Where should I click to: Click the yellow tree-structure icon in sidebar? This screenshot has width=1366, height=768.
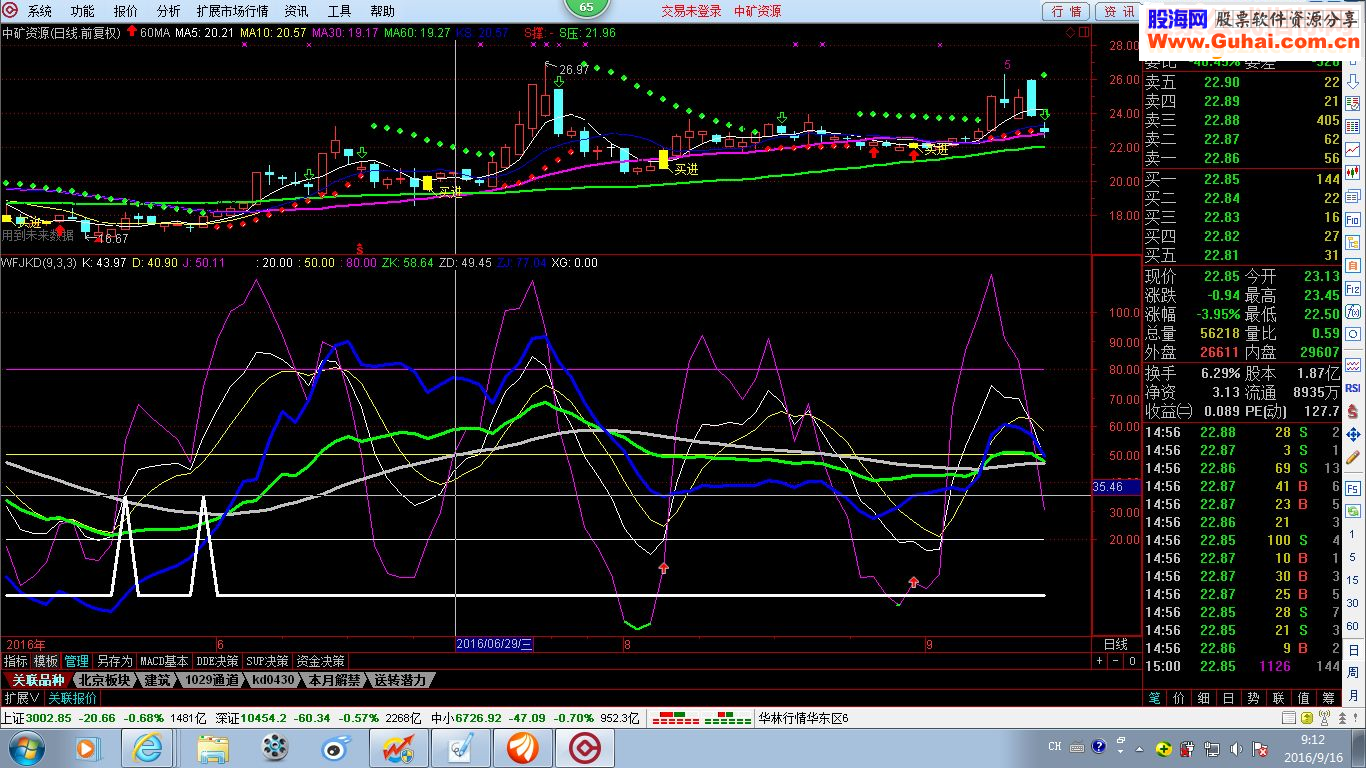(1353, 241)
